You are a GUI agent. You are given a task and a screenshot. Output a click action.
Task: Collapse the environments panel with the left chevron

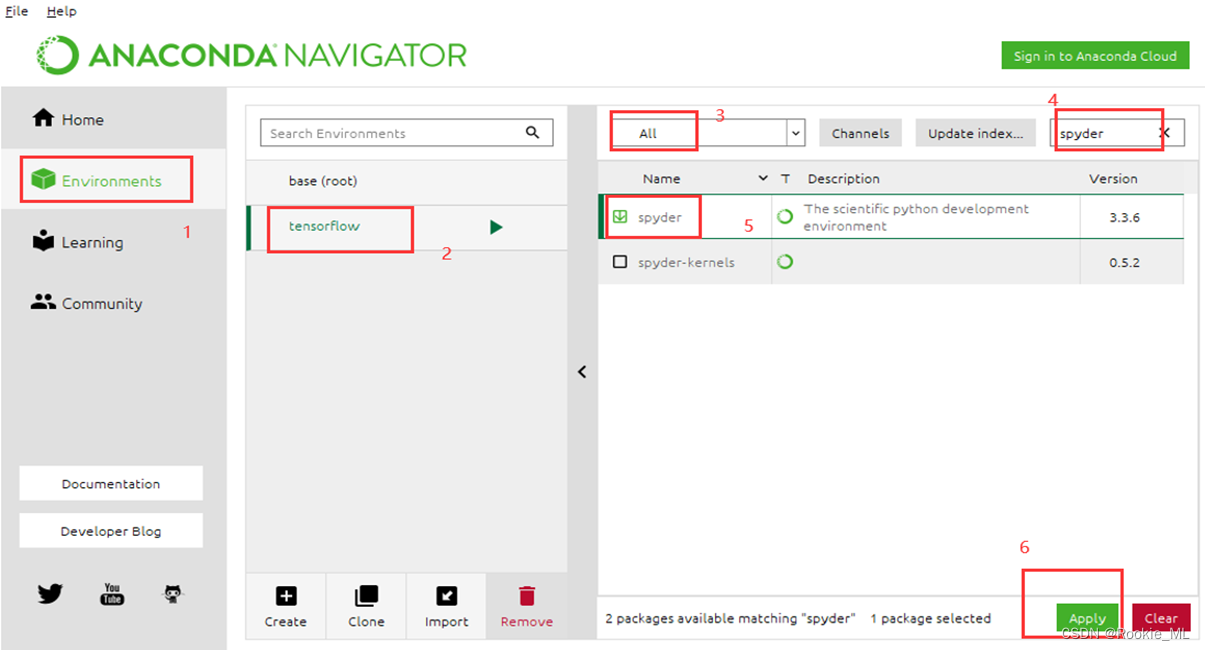click(x=582, y=372)
